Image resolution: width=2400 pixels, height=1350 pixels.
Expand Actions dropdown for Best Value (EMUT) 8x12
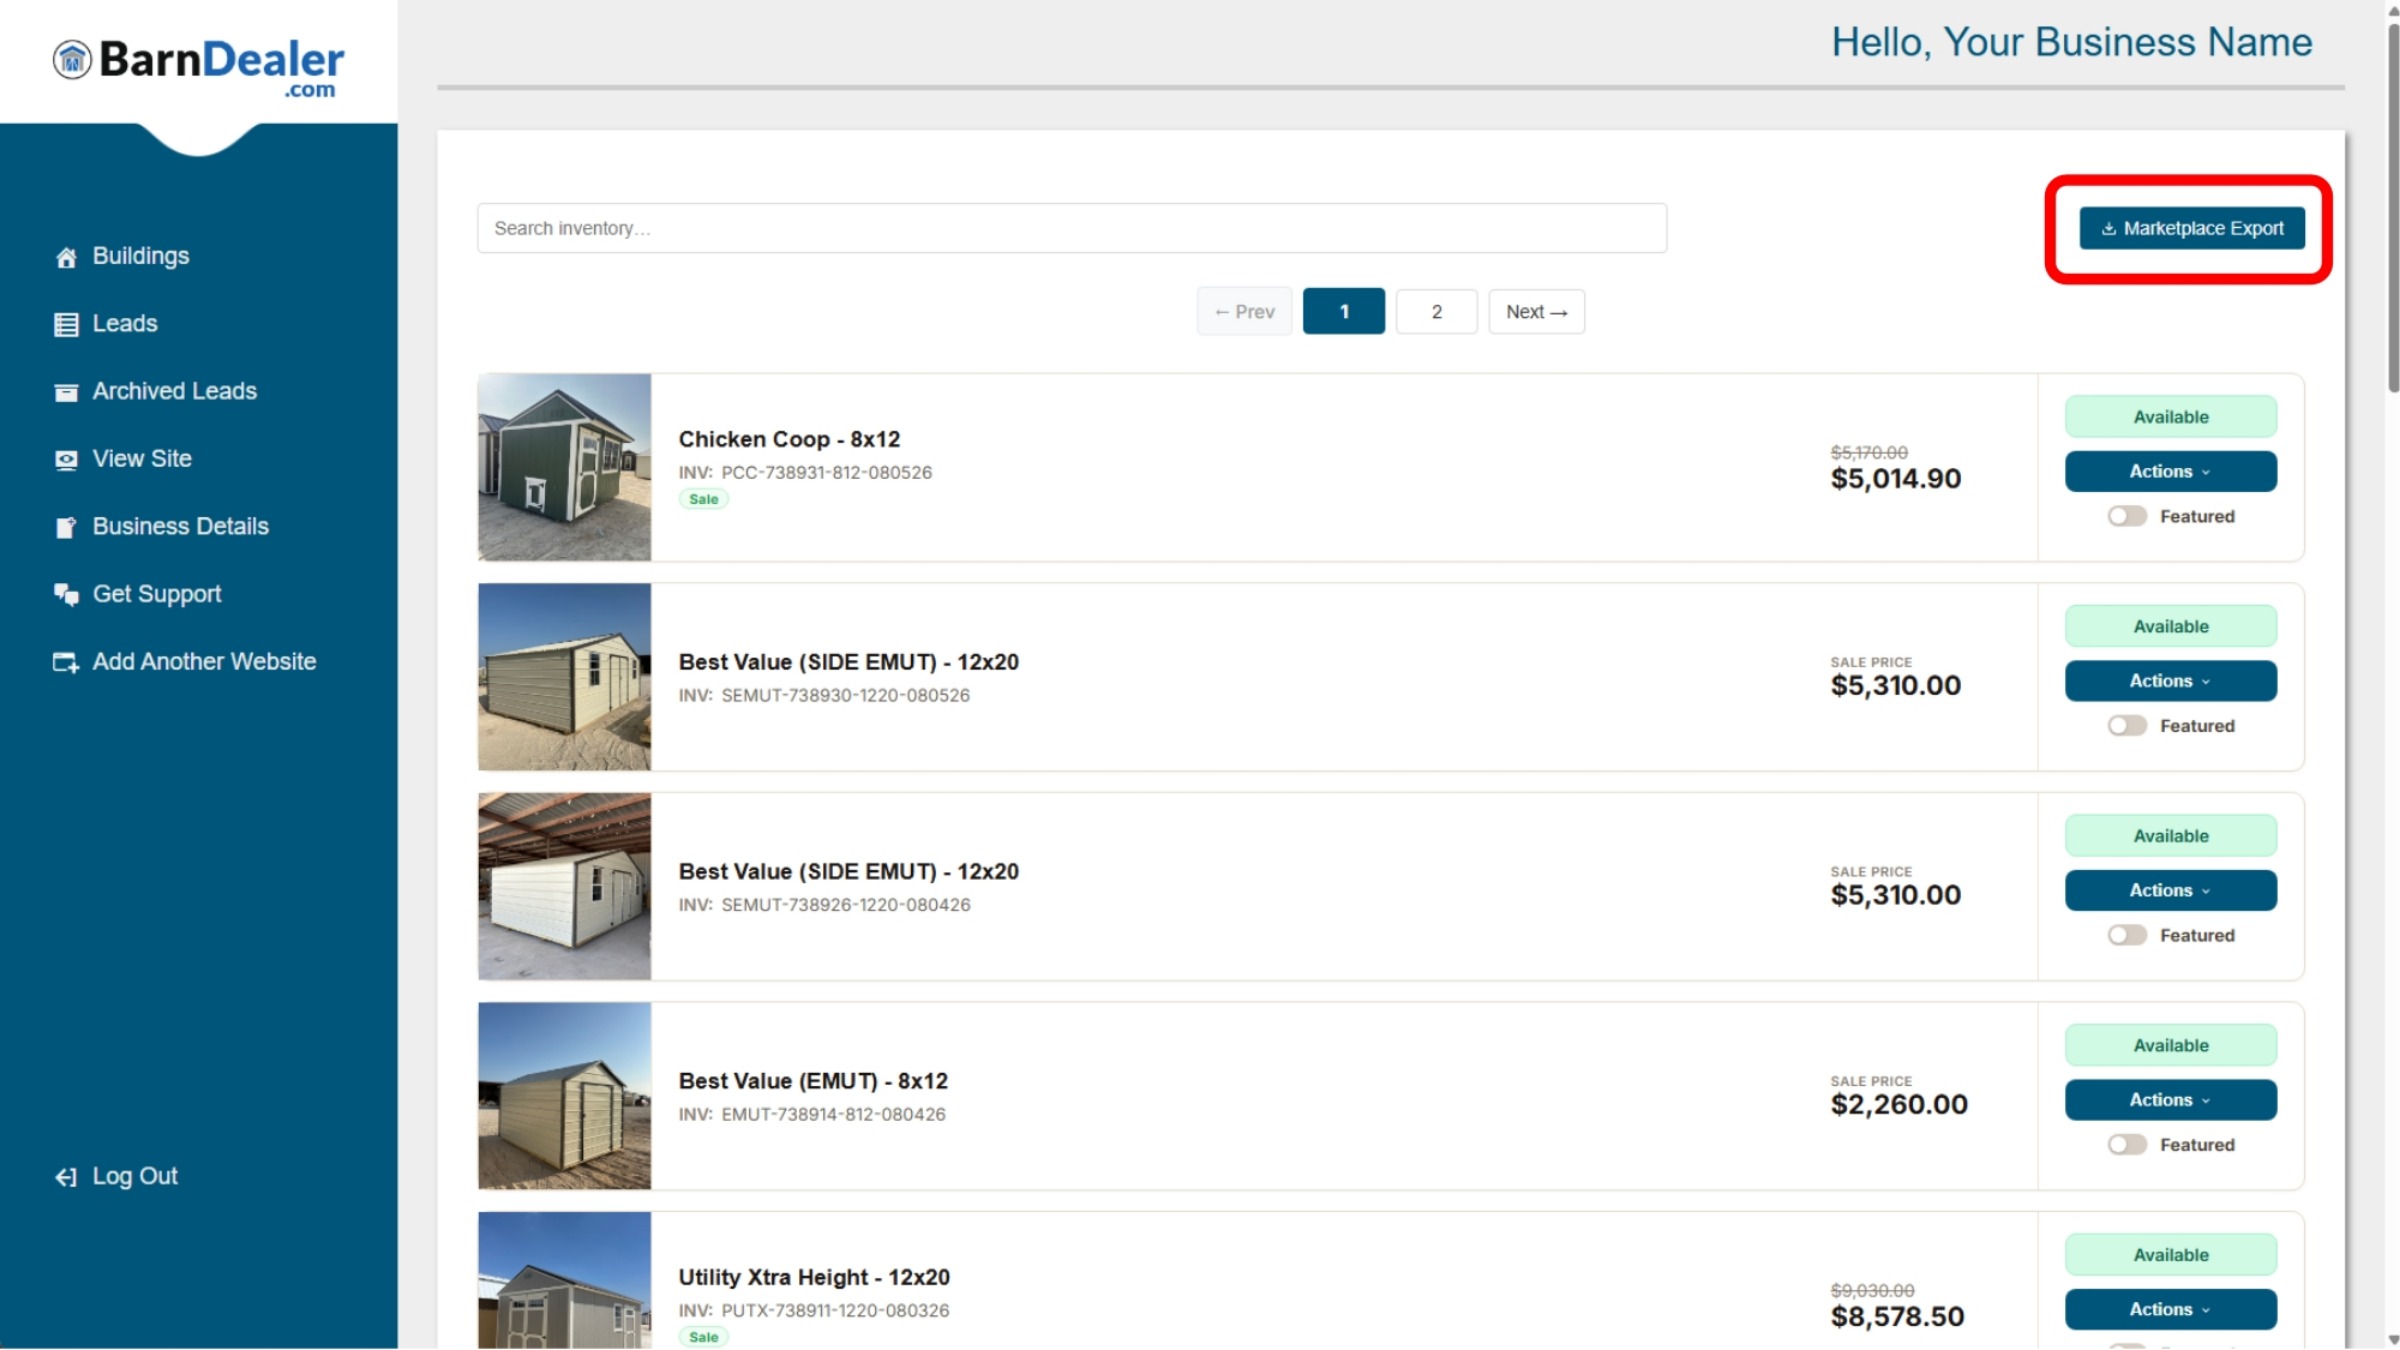point(2170,1100)
